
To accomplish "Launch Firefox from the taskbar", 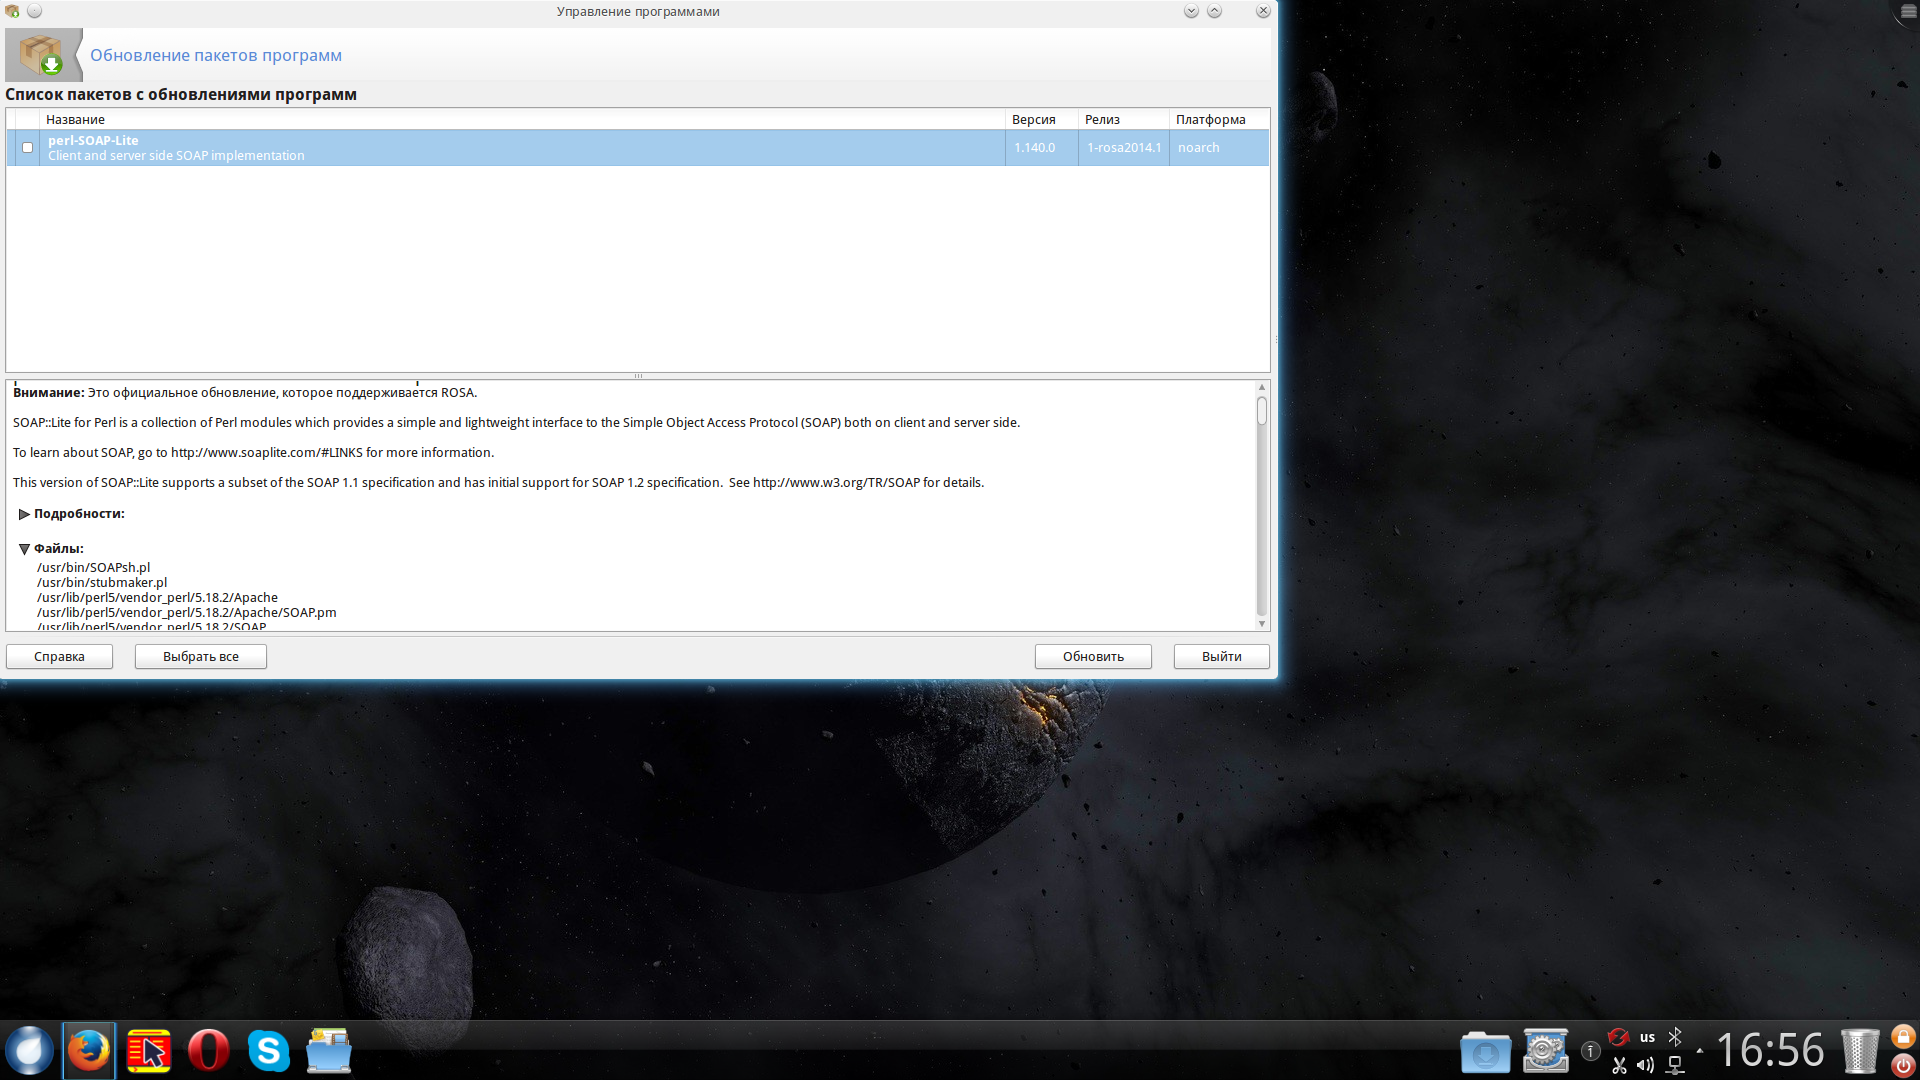I will point(89,1051).
